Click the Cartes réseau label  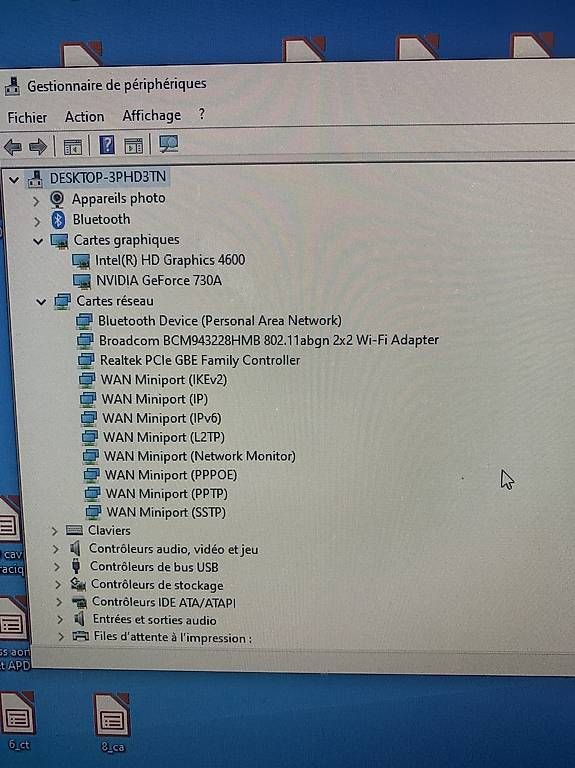click(x=115, y=301)
